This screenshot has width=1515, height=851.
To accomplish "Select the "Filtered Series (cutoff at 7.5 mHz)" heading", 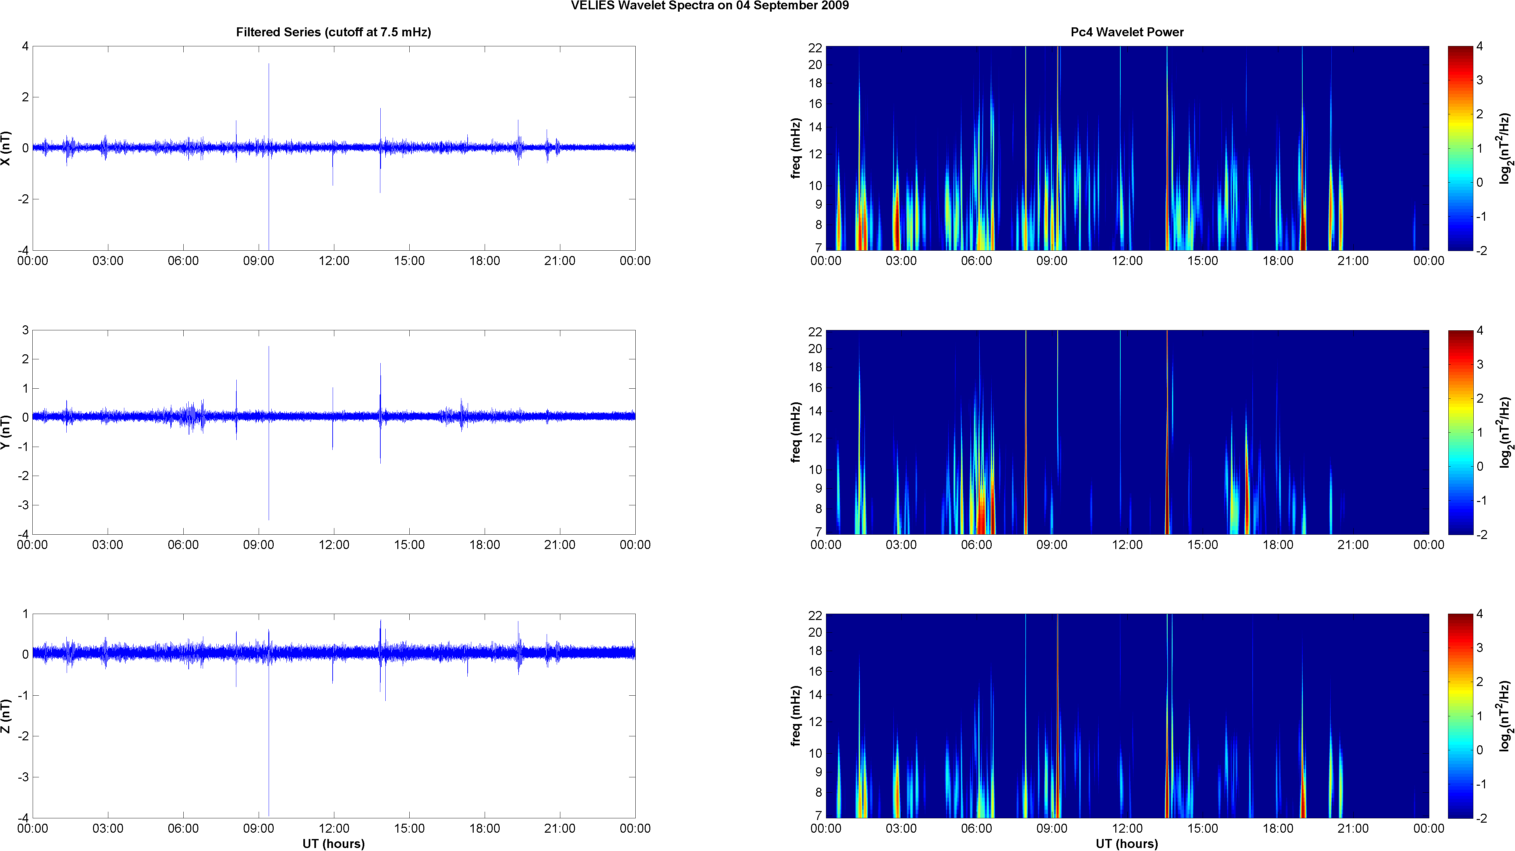I will click(333, 32).
